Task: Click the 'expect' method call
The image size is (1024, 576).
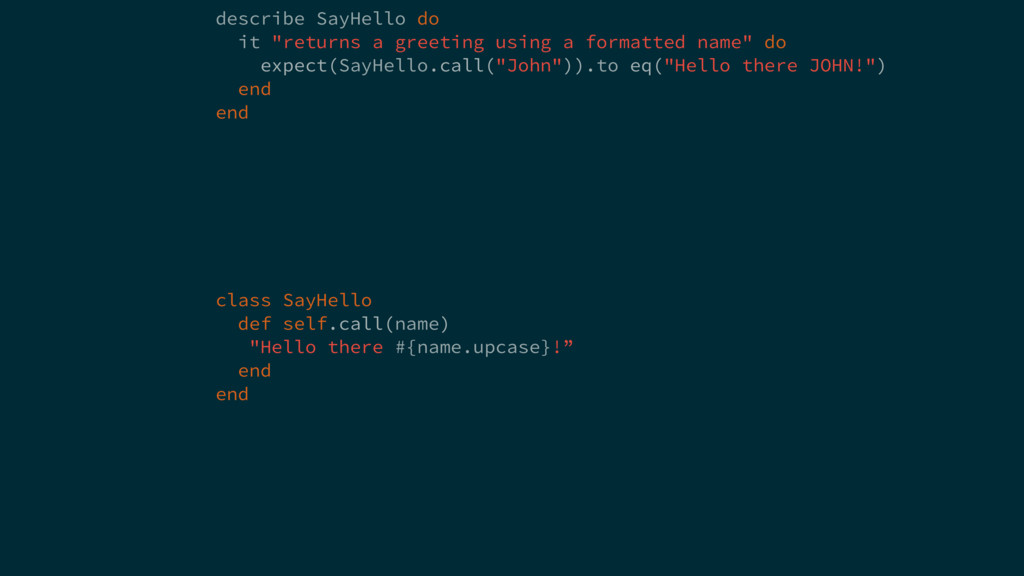Action: pos(294,66)
